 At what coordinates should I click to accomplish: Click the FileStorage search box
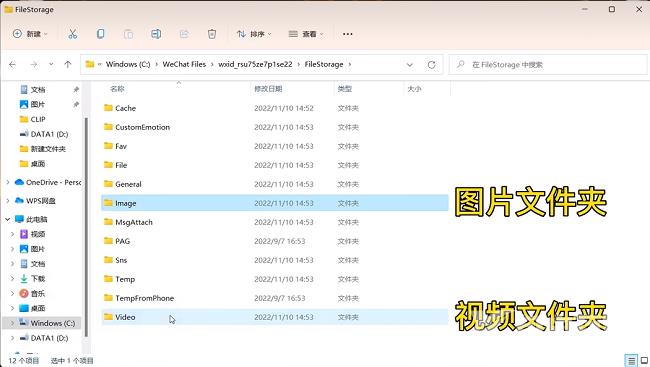tap(548, 65)
